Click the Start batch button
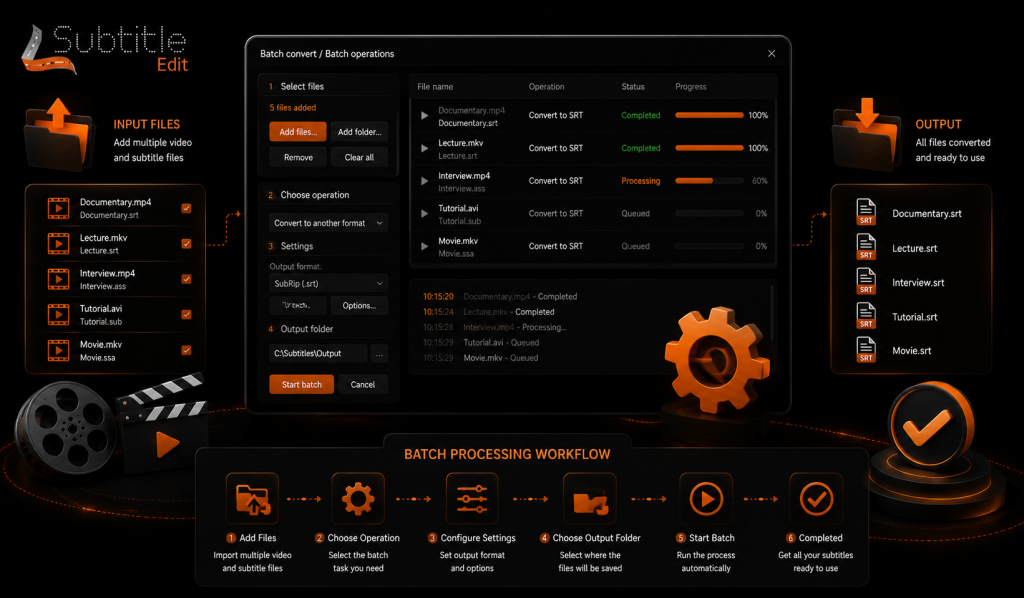Screen dimensions: 1024x598 (x=302, y=385)
